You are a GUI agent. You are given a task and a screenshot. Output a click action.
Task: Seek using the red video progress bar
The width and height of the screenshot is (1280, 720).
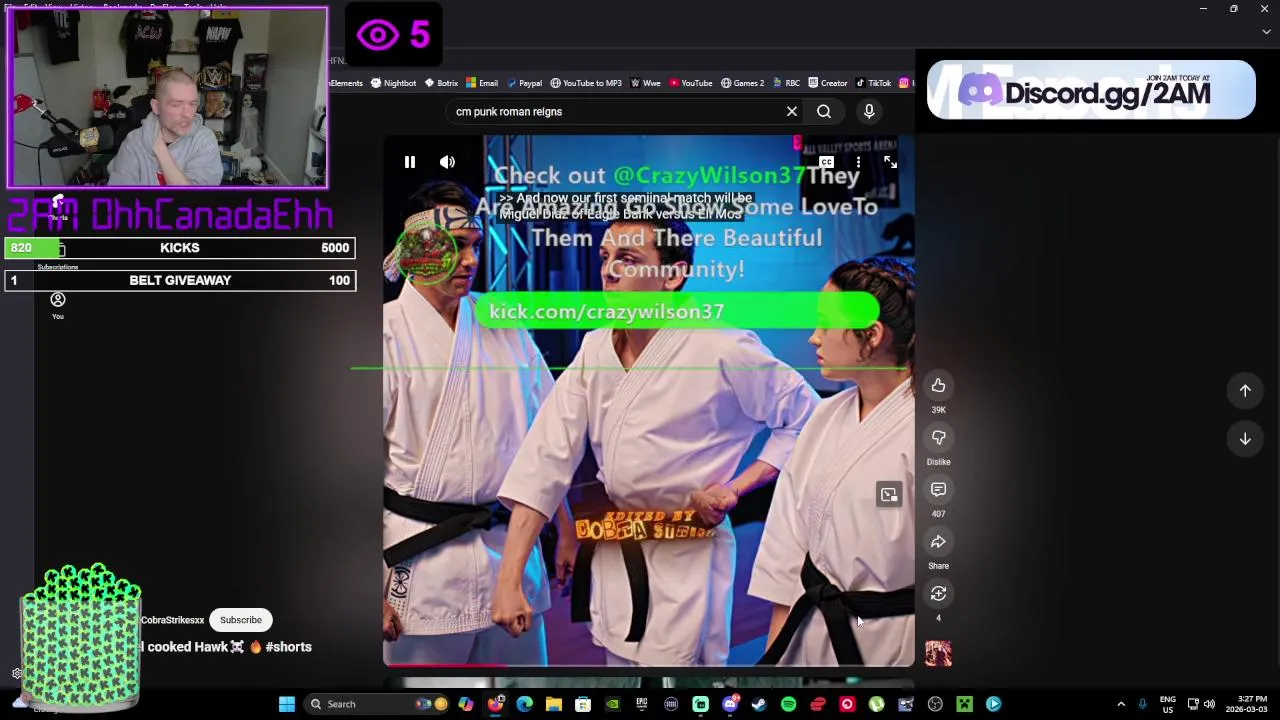tap(648, 665)
